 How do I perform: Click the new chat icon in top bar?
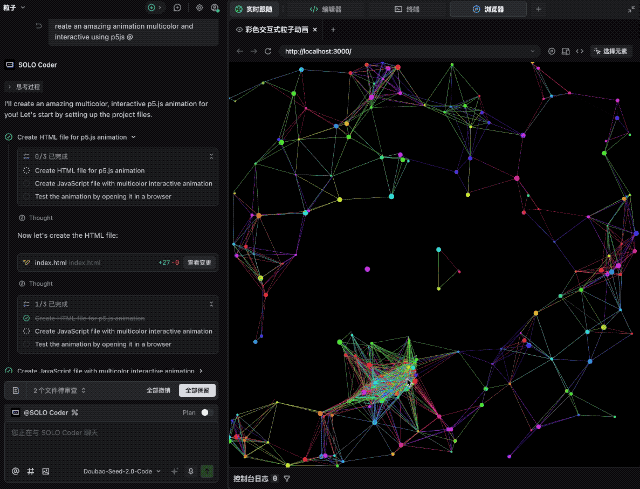pos(177,8)
